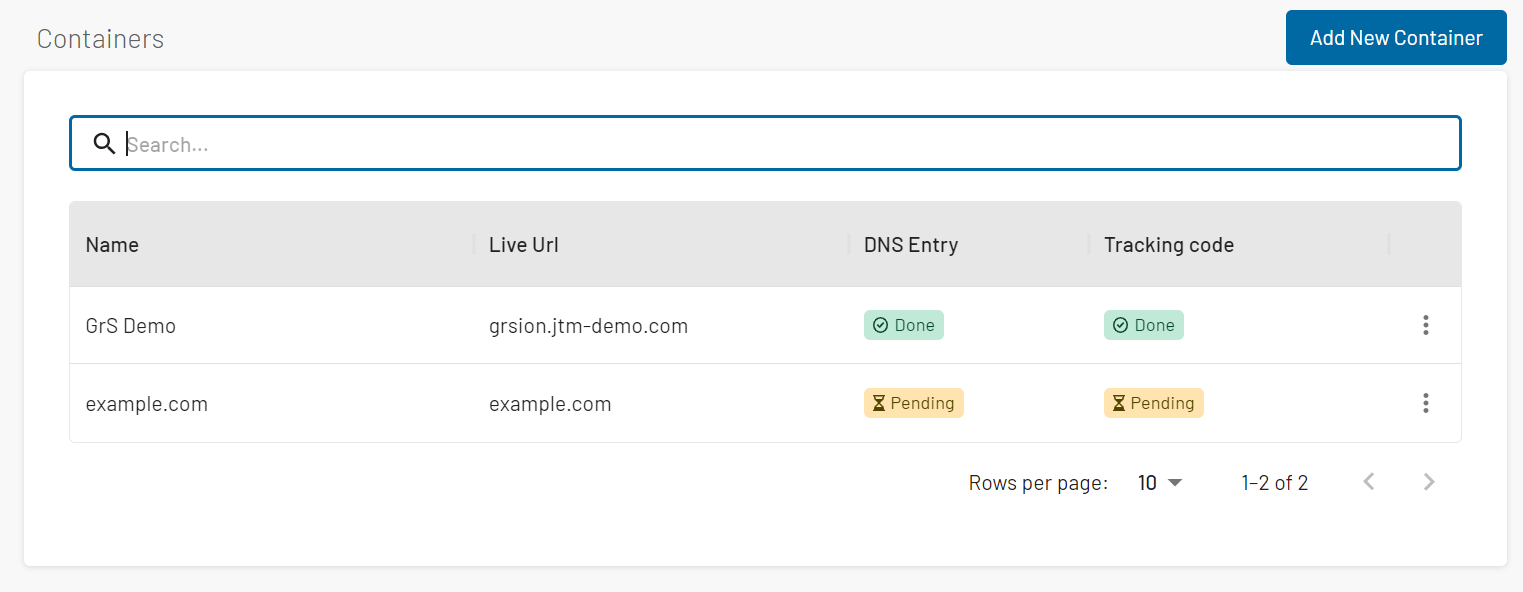Sort by the DNS Entry column header
This screenshot has height=592, width=1523.
coord(911,245)
